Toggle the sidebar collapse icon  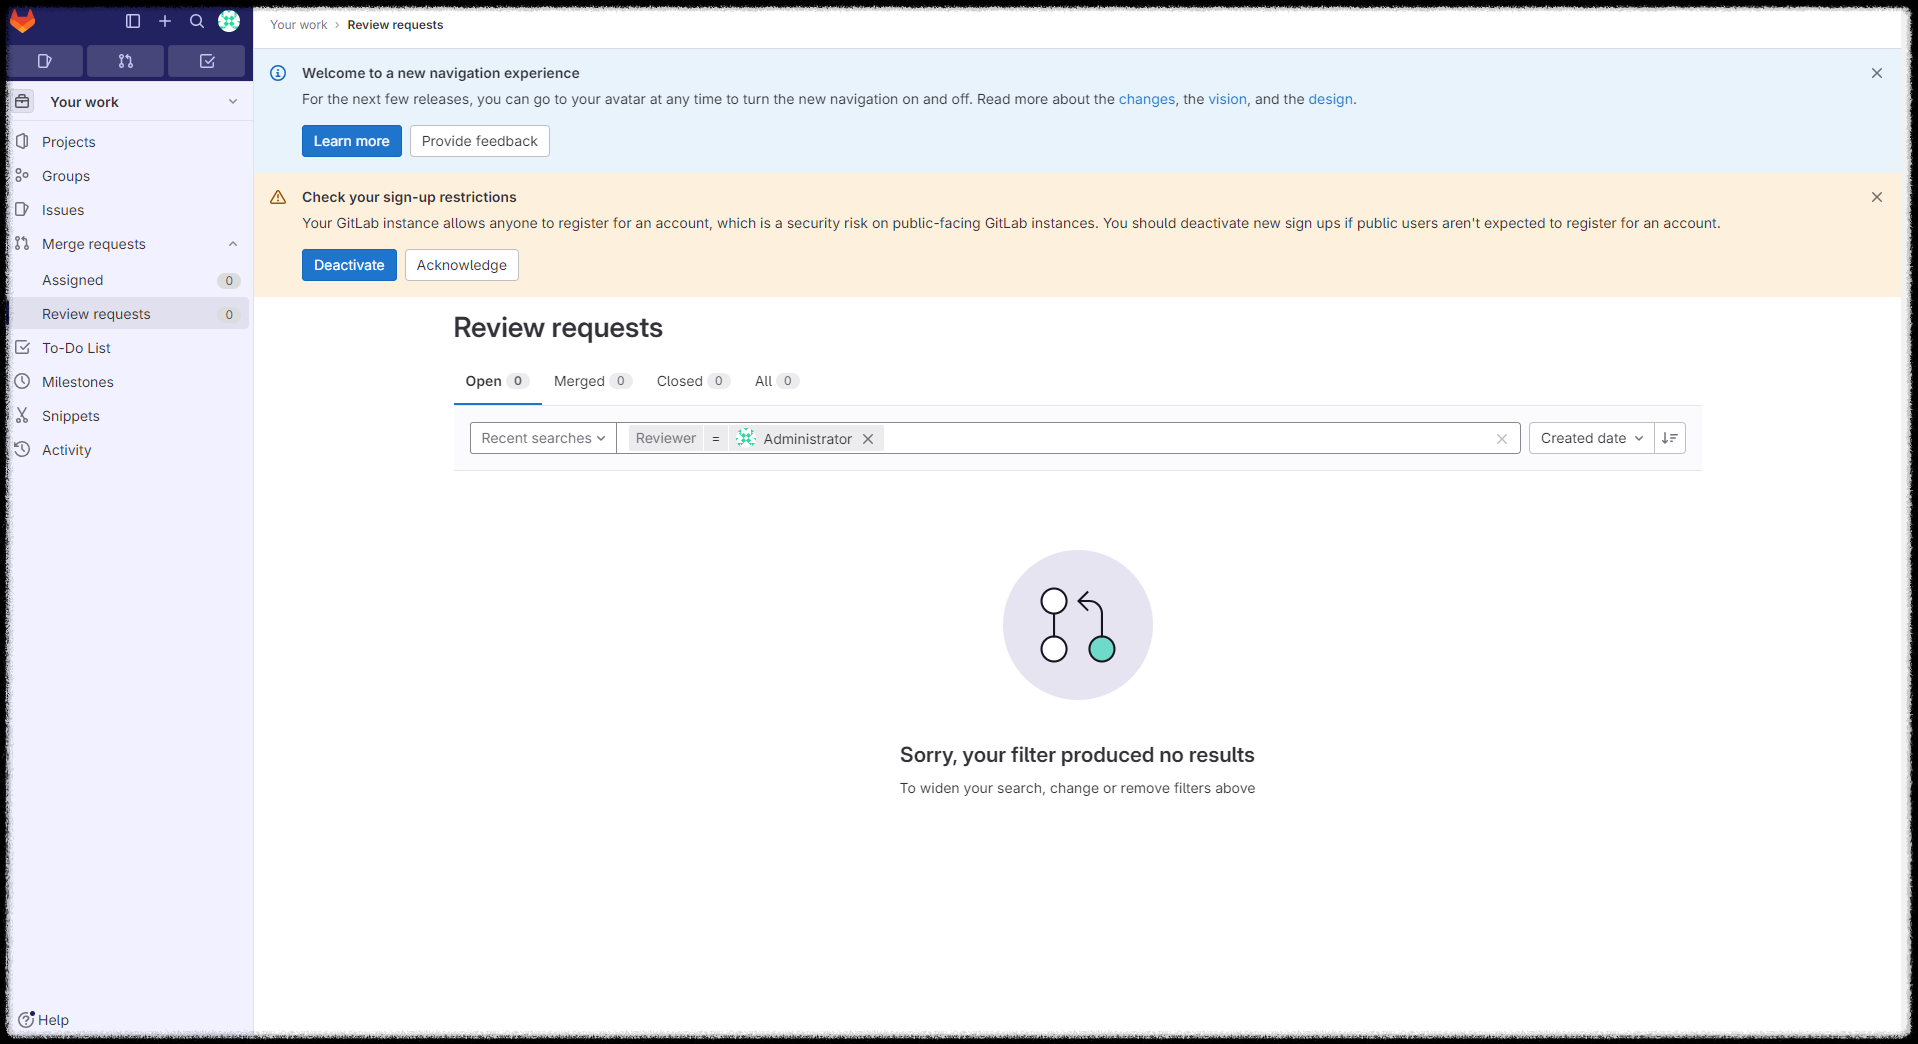point(133,21)
